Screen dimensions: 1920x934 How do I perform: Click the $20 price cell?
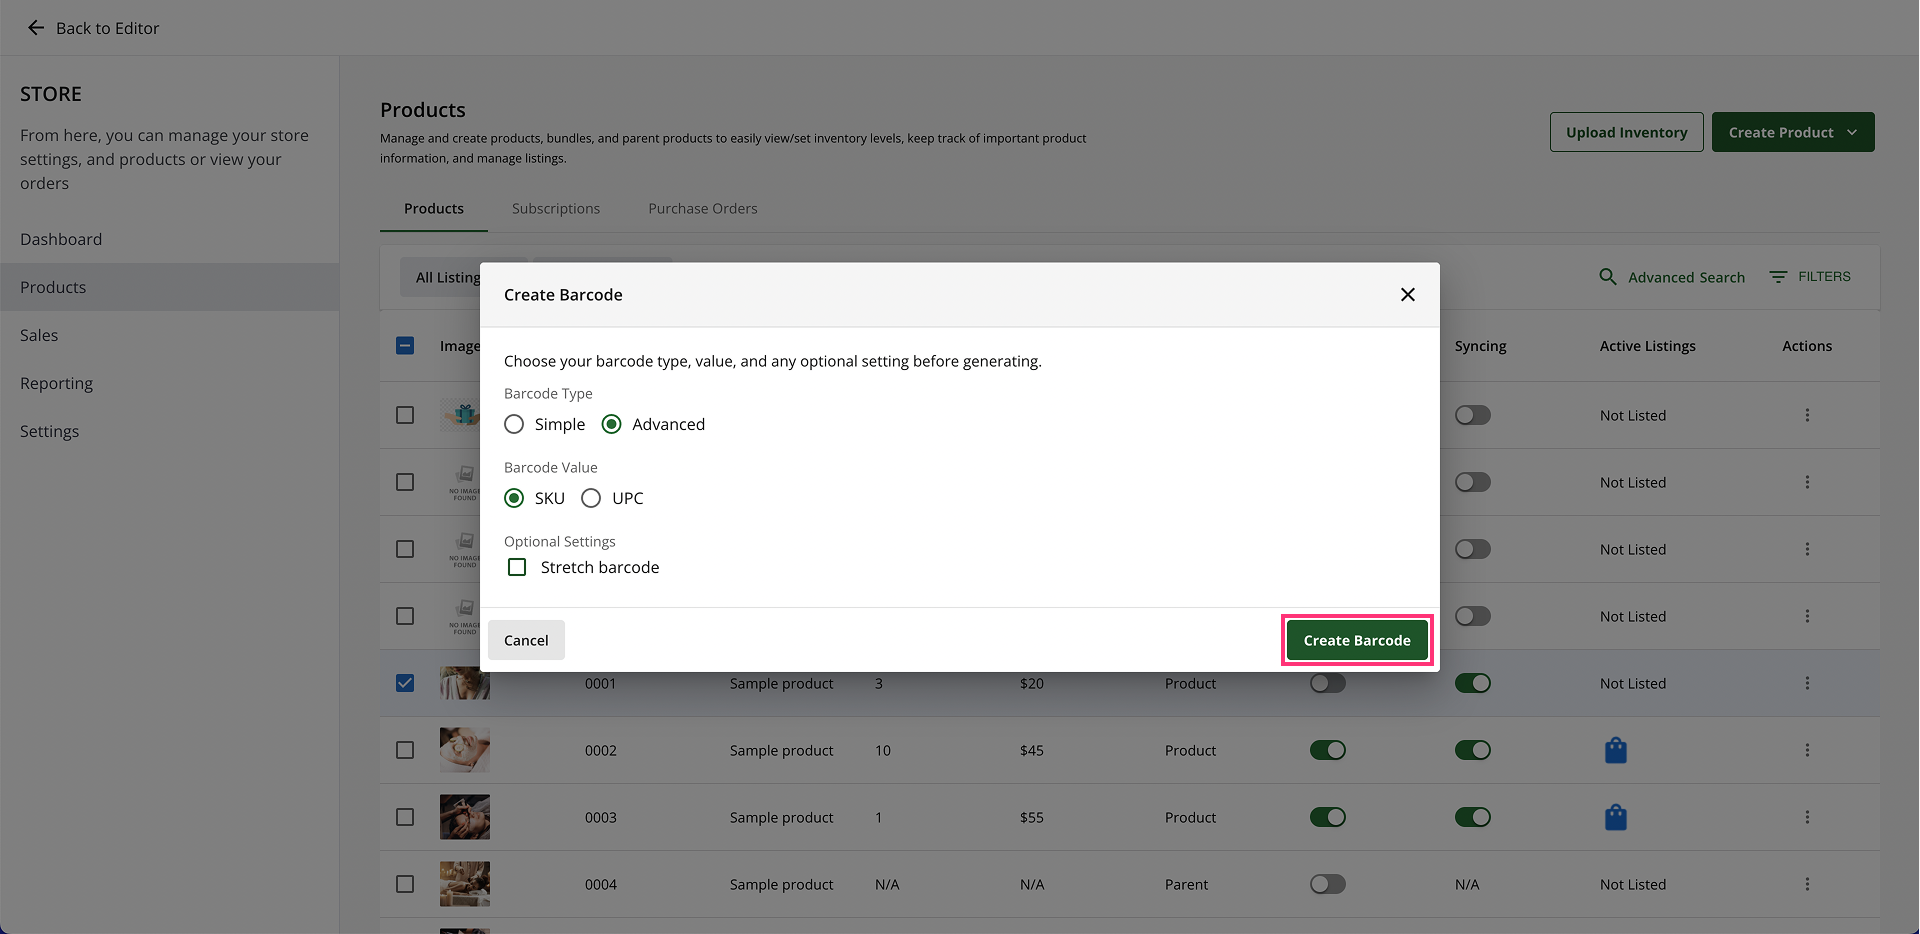(x=1032, y=683)
